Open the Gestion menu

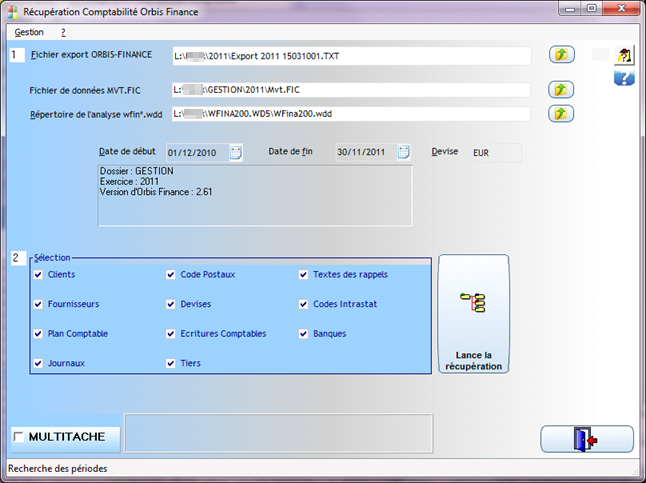click(x=29, y=32)
